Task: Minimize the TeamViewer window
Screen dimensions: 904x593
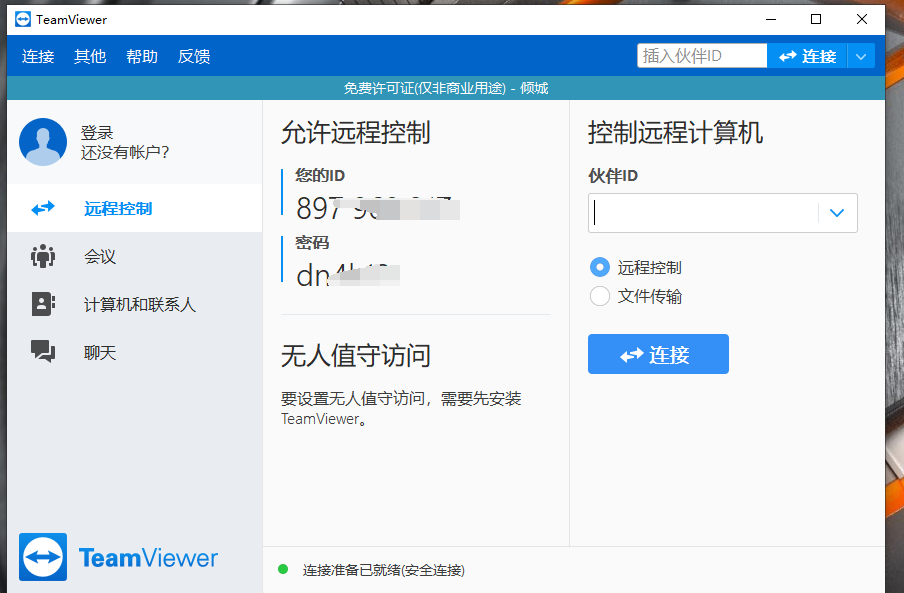Action: tap(771, 19)
